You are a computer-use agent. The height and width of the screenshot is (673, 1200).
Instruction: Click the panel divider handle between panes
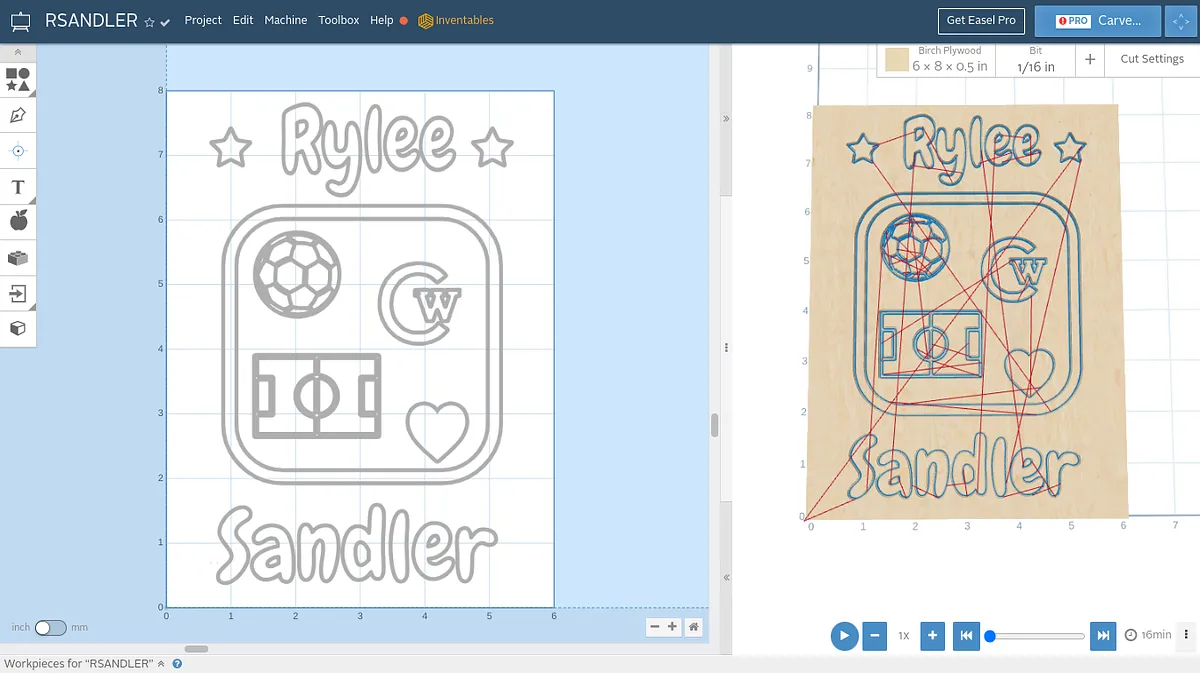[726, 347]
